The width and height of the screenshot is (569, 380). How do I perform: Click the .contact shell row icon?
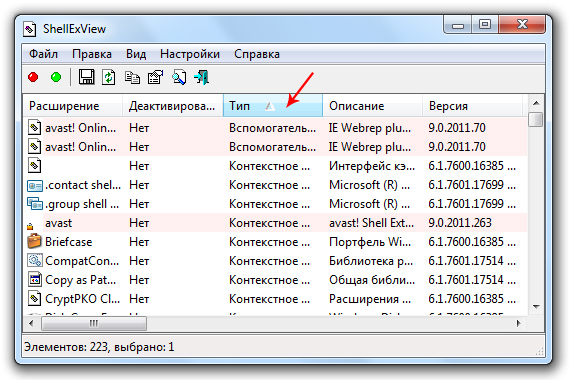(x=35, y=185)
